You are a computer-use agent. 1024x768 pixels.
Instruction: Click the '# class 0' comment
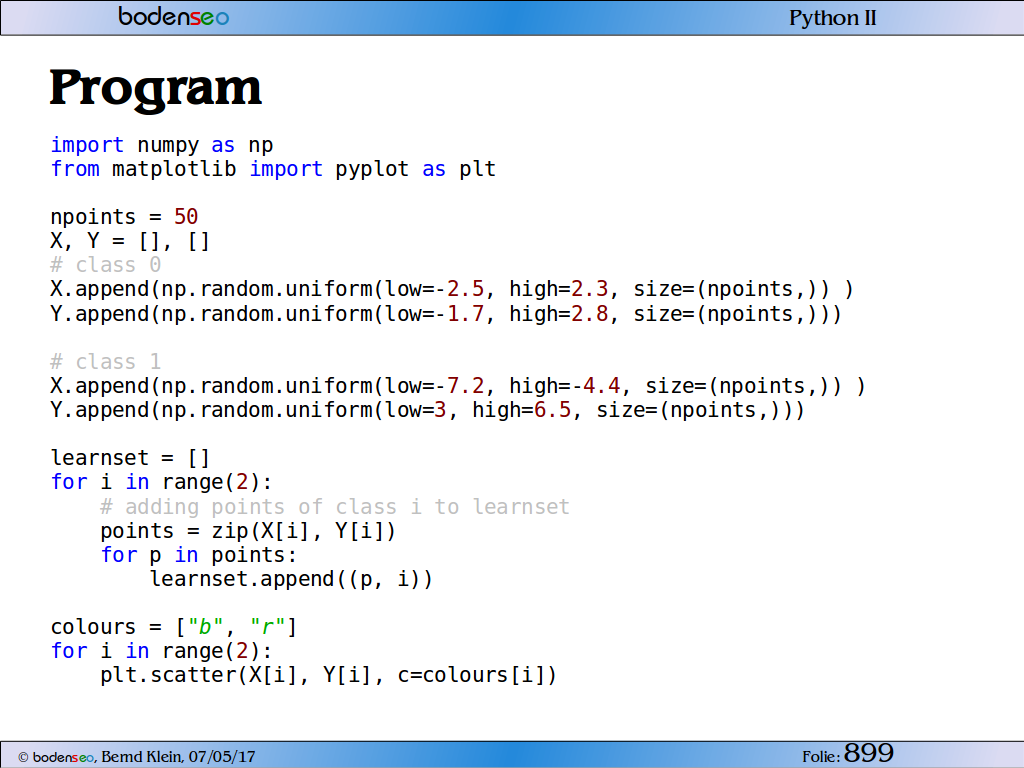[x=106, y=265]
